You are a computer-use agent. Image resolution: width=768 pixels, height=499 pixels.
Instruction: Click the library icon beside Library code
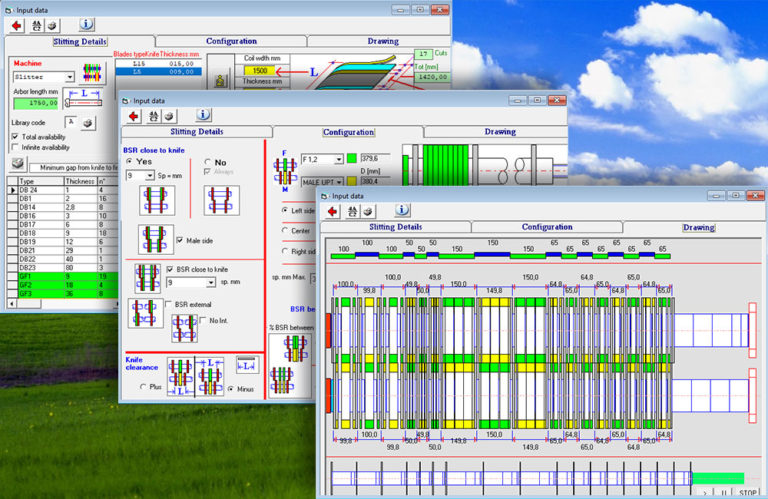point(86,122)
